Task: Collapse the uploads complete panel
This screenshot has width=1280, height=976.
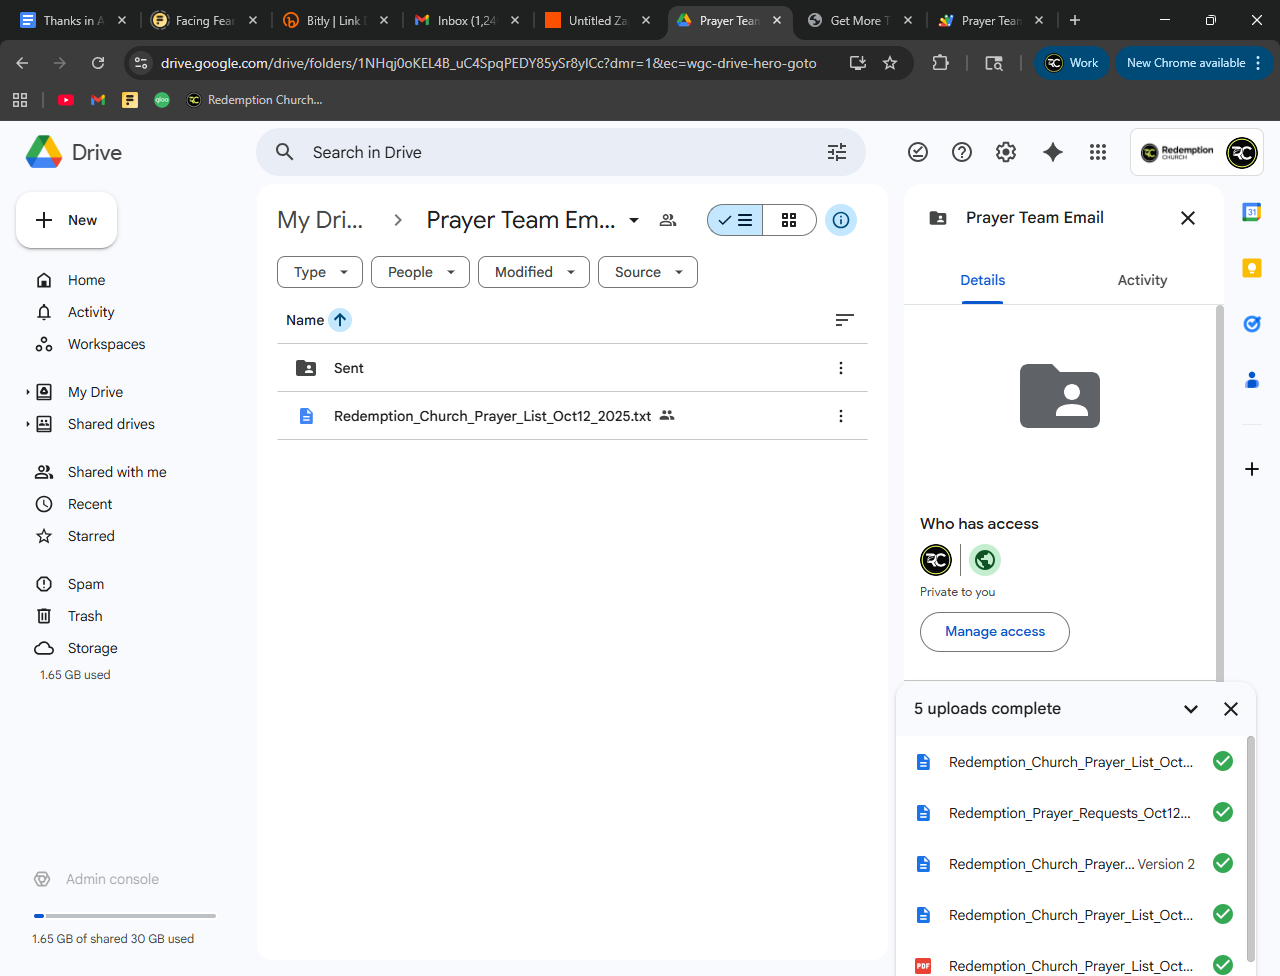Action: click(x=1190, y=709)
